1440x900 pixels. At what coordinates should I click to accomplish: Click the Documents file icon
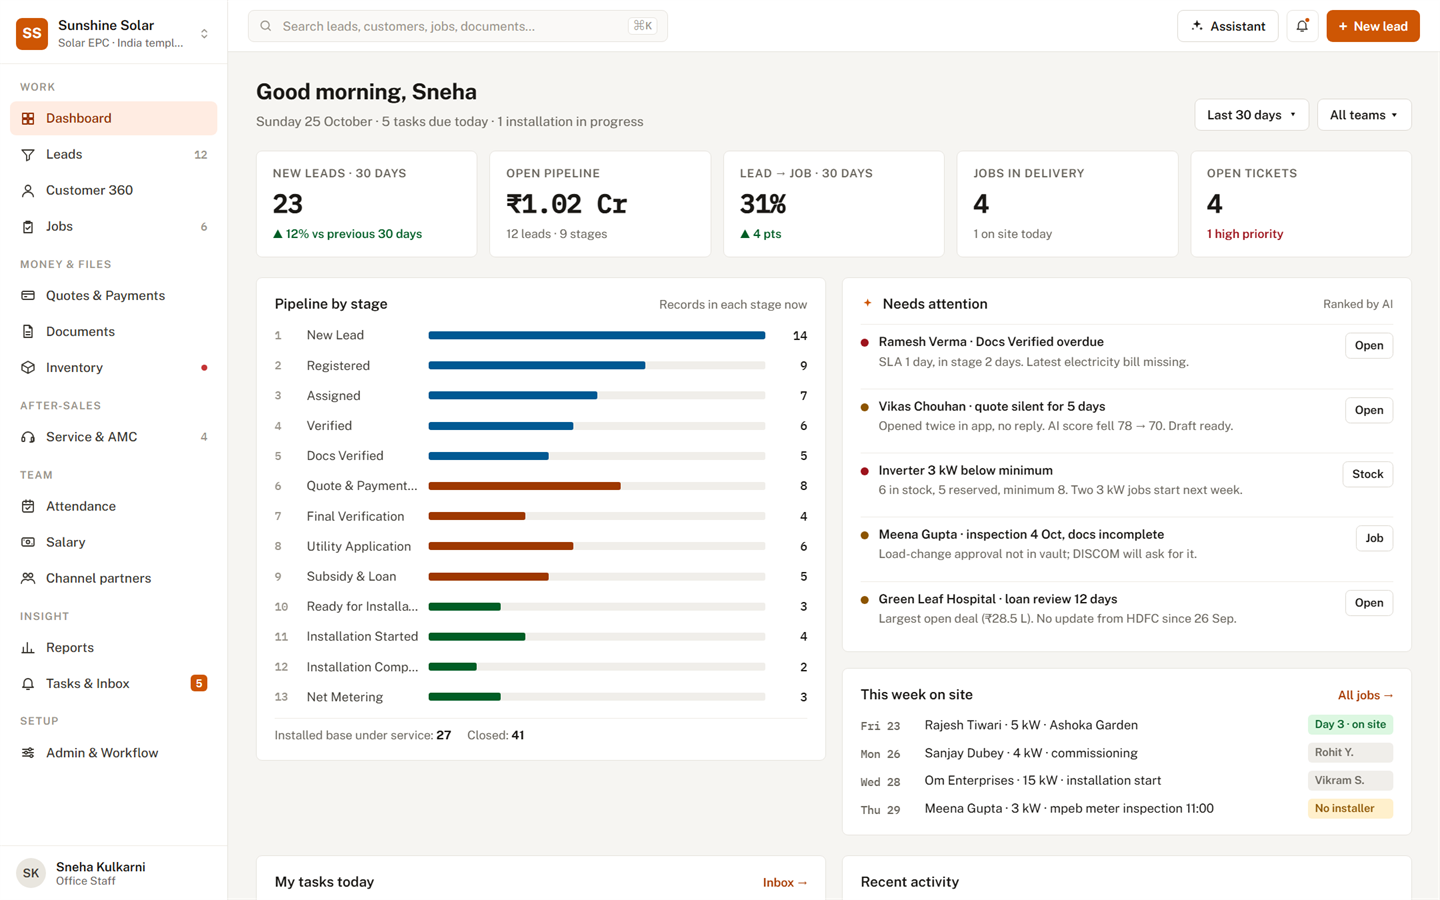point(28,332)
